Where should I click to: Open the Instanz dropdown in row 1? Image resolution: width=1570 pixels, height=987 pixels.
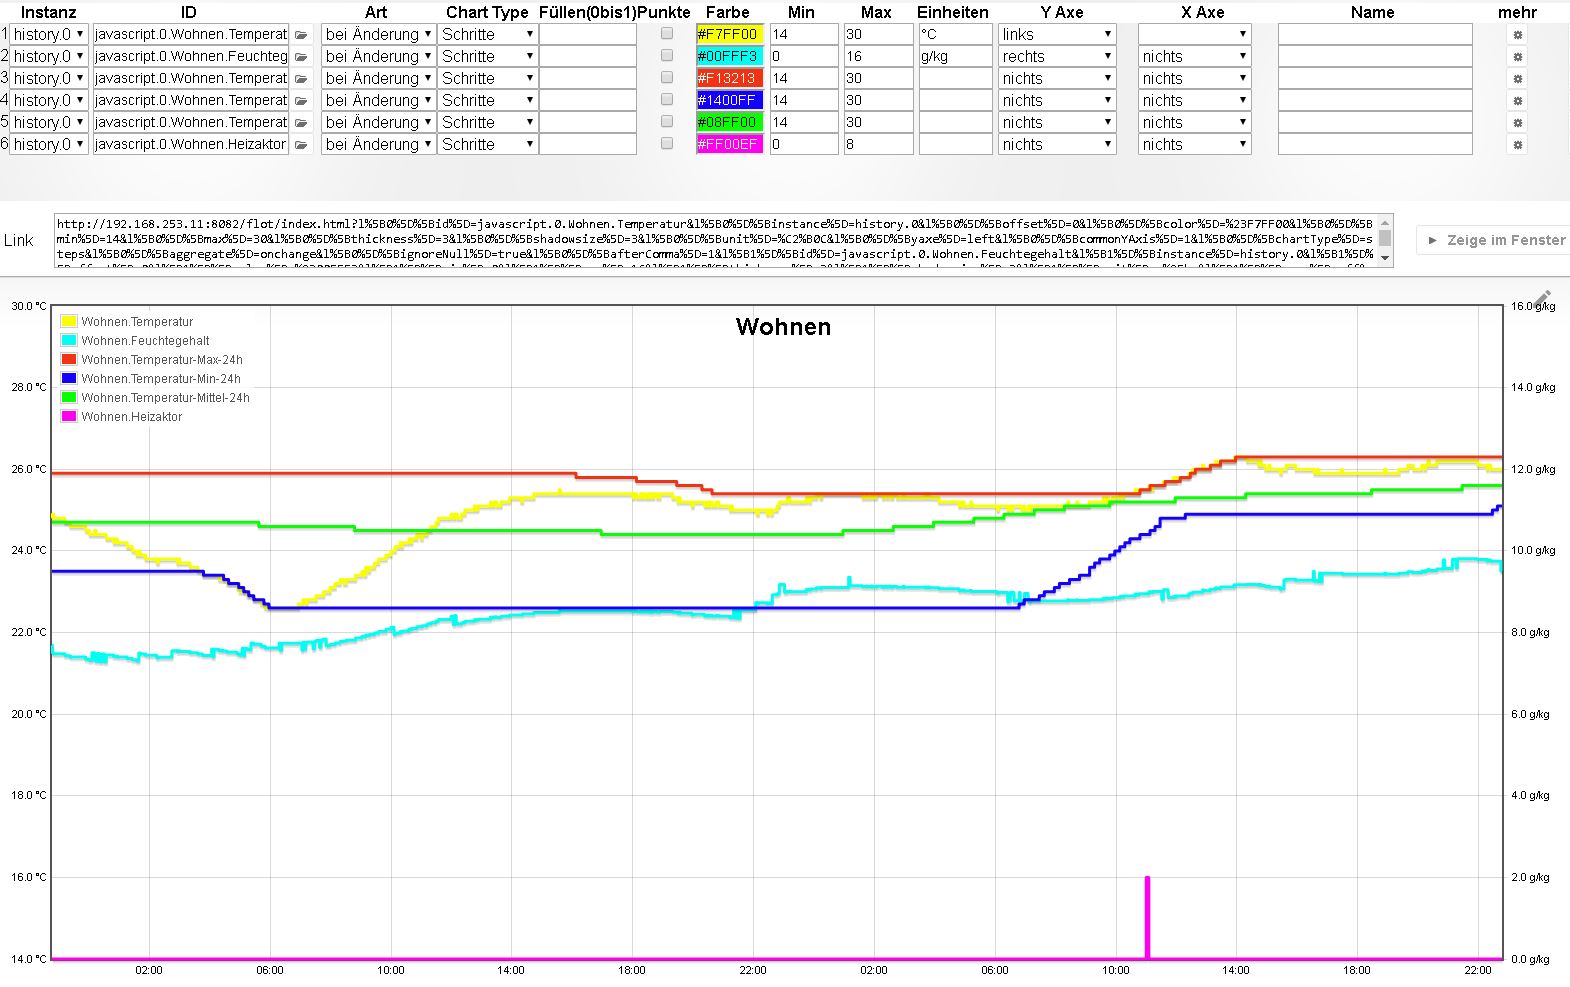tap(49, 34)
